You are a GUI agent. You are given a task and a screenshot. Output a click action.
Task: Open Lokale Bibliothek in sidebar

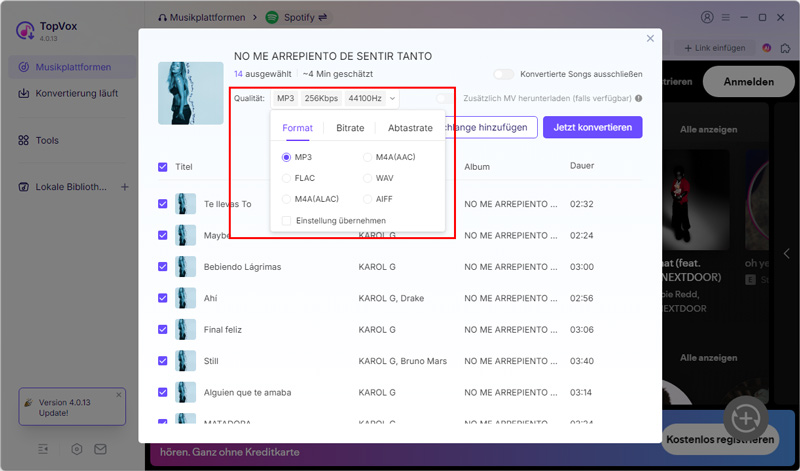63,187
